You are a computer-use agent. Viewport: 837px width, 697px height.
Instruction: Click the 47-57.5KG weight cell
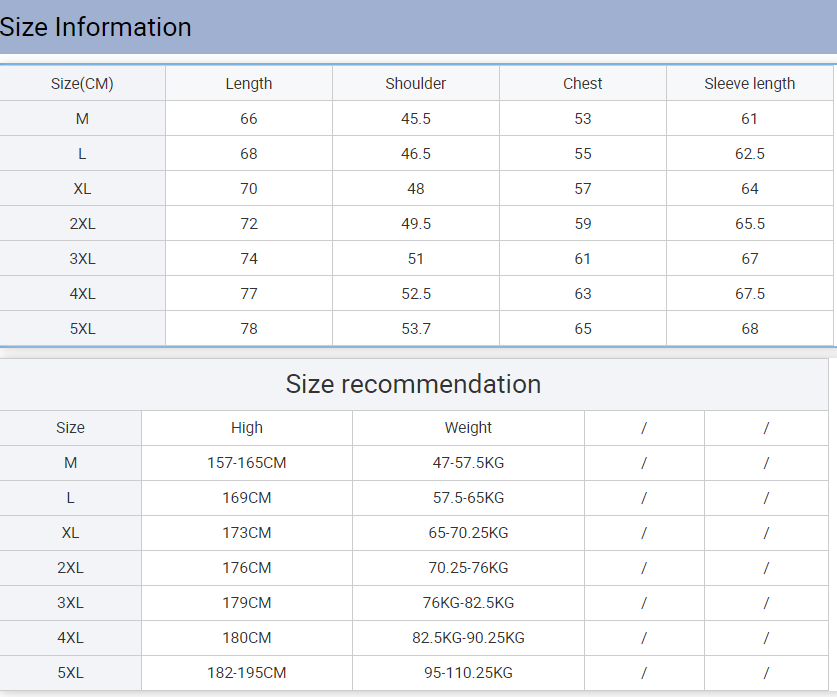[468, 463]
